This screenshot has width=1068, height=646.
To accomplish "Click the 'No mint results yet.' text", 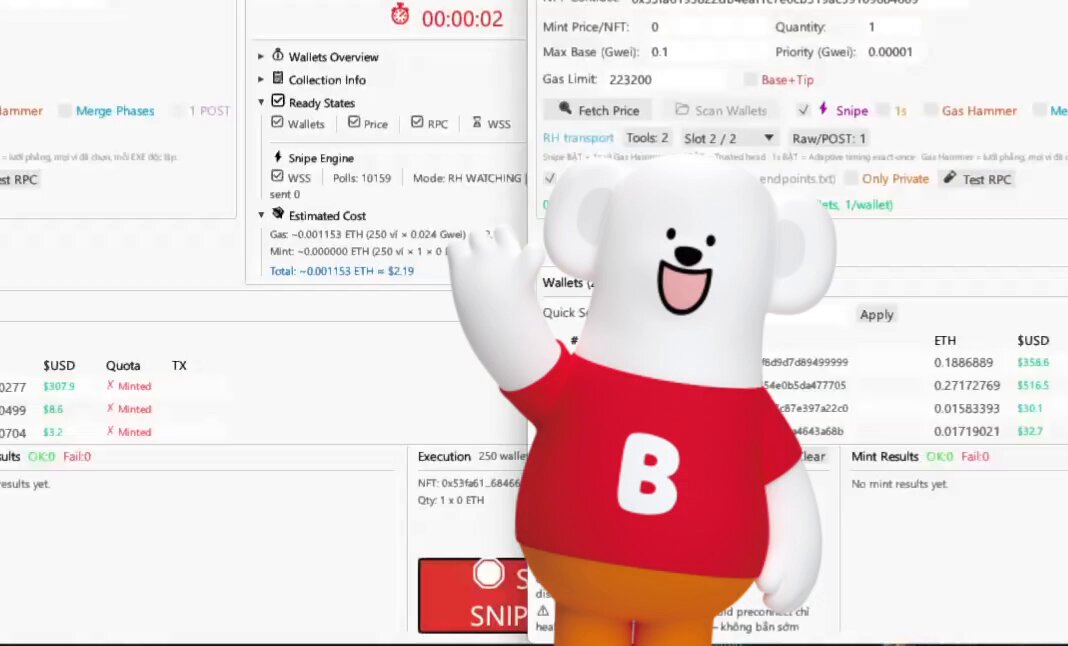I will [899, 484].
